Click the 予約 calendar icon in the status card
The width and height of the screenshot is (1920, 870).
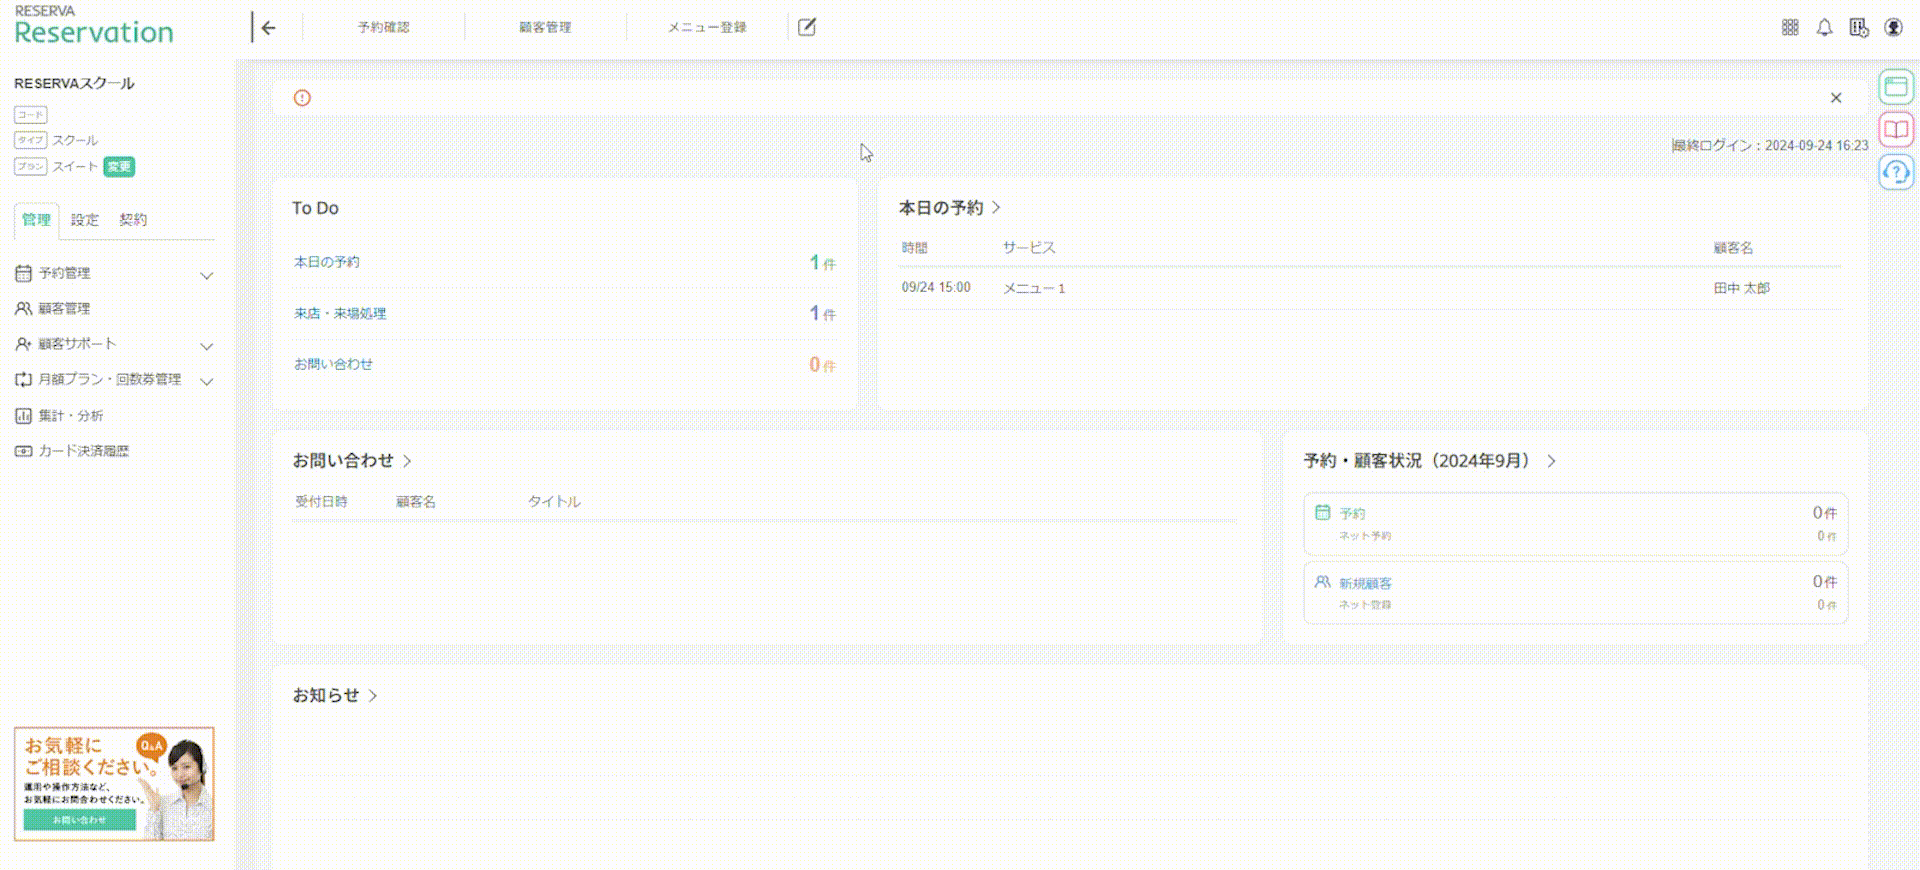(x=1322, y=513)
